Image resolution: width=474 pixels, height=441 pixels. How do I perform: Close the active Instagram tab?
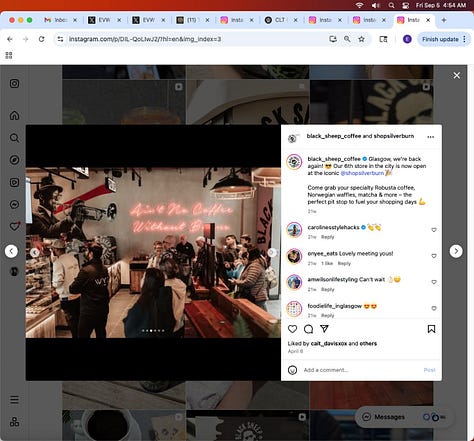click(428, 20)
